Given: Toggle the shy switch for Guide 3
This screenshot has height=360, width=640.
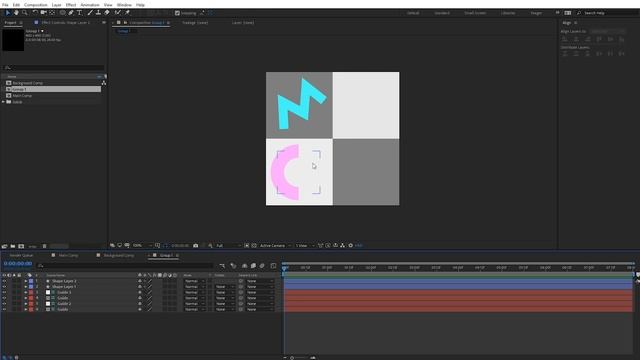Looking at the screenshot, I should click(140, 293).
